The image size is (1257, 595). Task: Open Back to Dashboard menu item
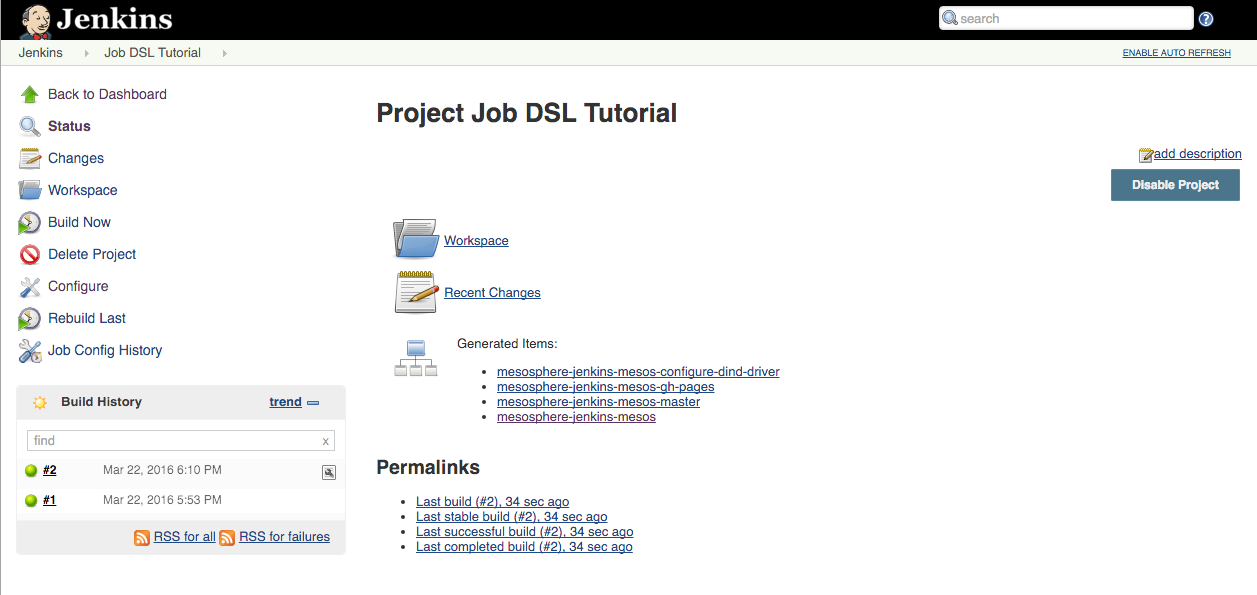coord(107,94)
